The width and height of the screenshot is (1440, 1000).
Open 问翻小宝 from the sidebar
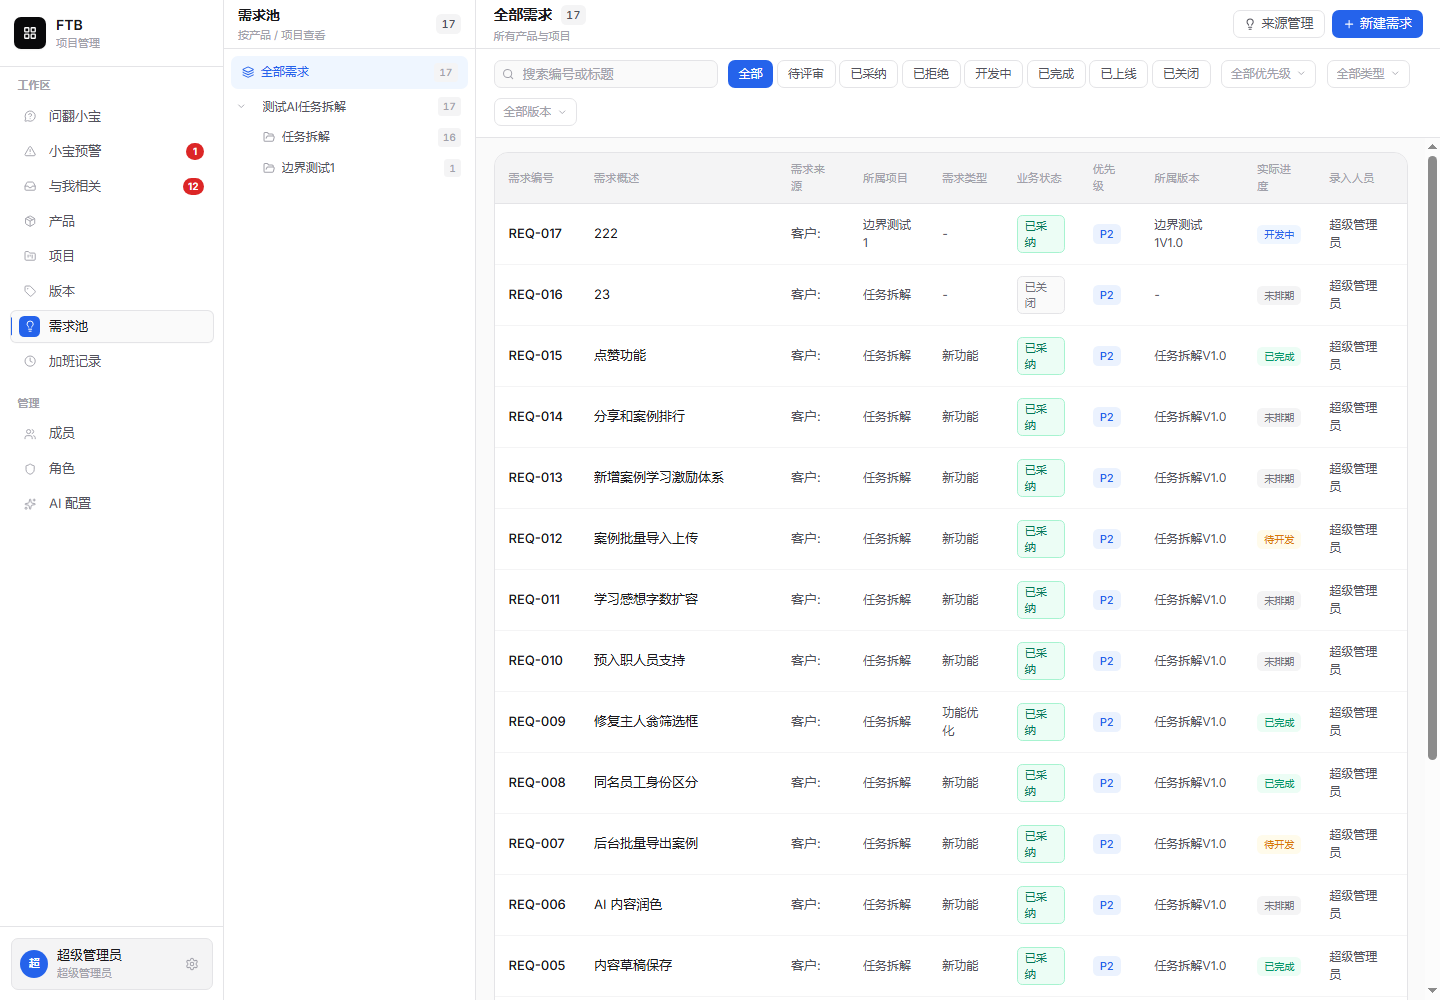(x=112, y=116)
